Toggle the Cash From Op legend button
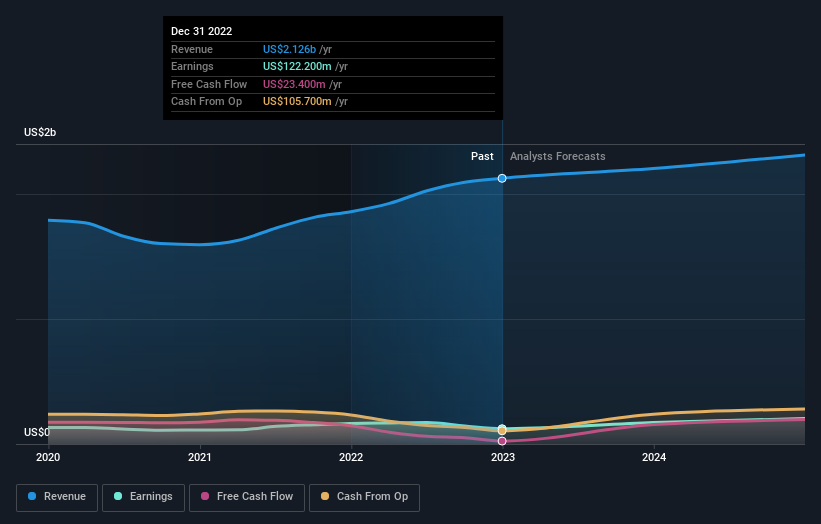Image resolution: width=821 pixels, height=524 pixels. 364,497
